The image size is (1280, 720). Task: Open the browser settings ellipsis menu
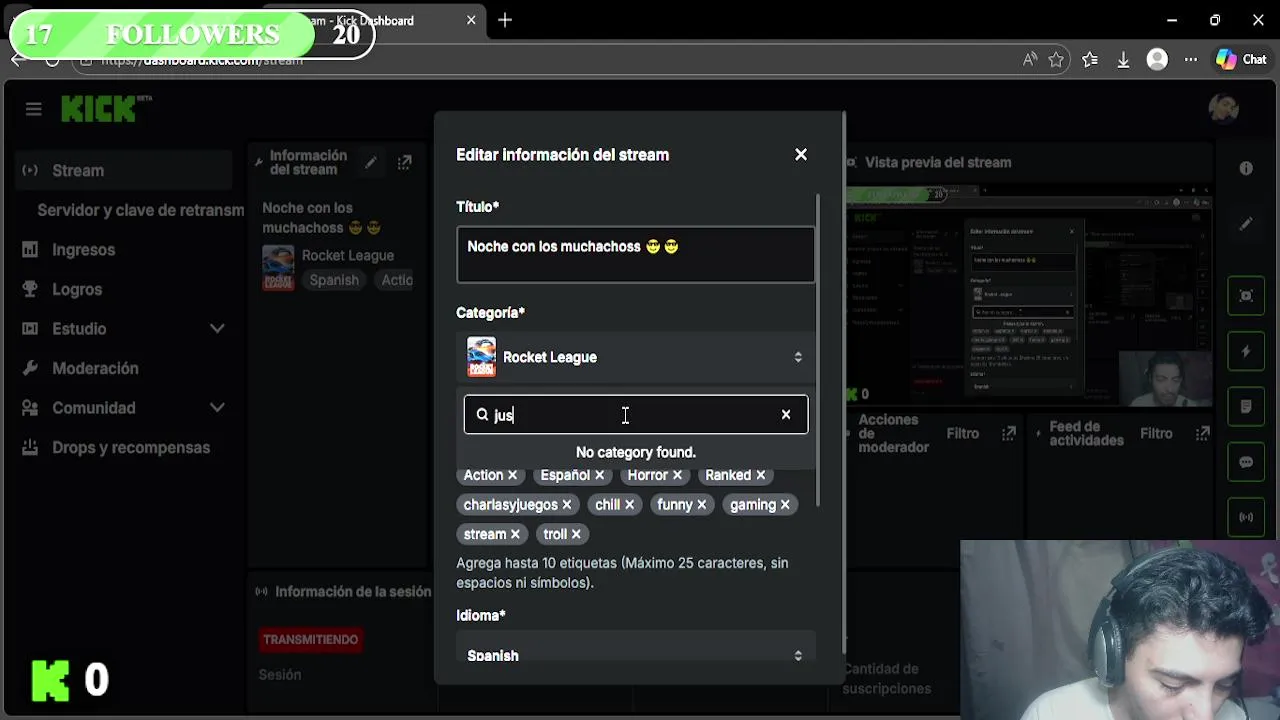tap(1190, 60)
